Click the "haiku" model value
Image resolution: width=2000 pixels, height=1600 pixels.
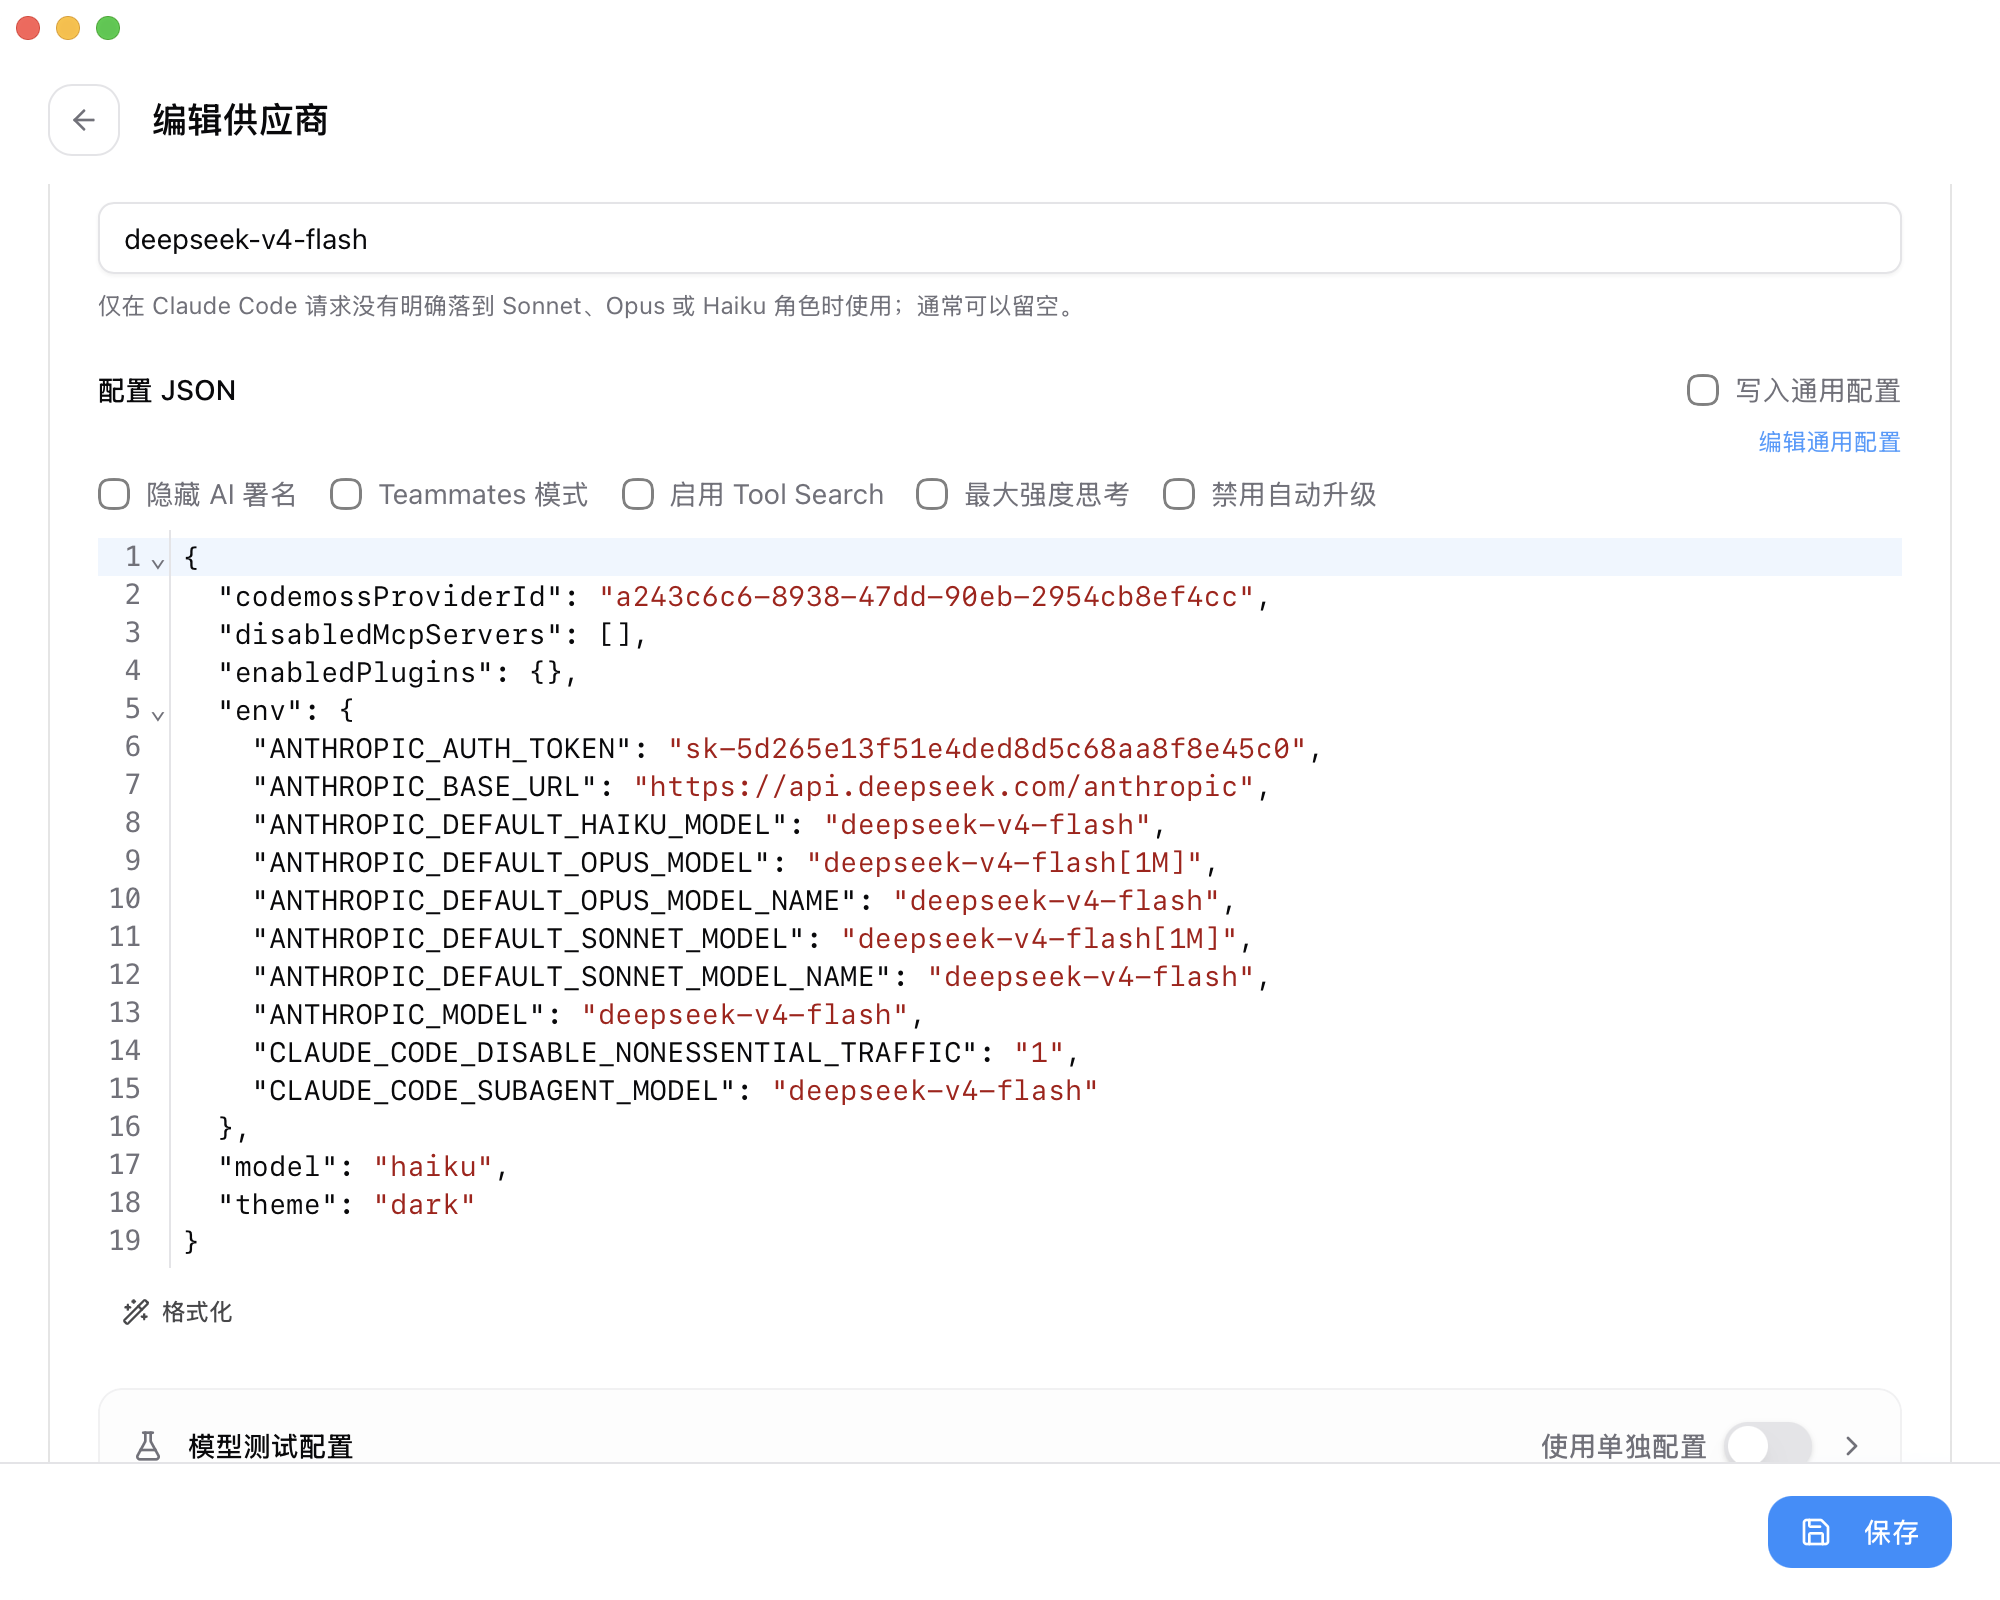(433, 1167)
